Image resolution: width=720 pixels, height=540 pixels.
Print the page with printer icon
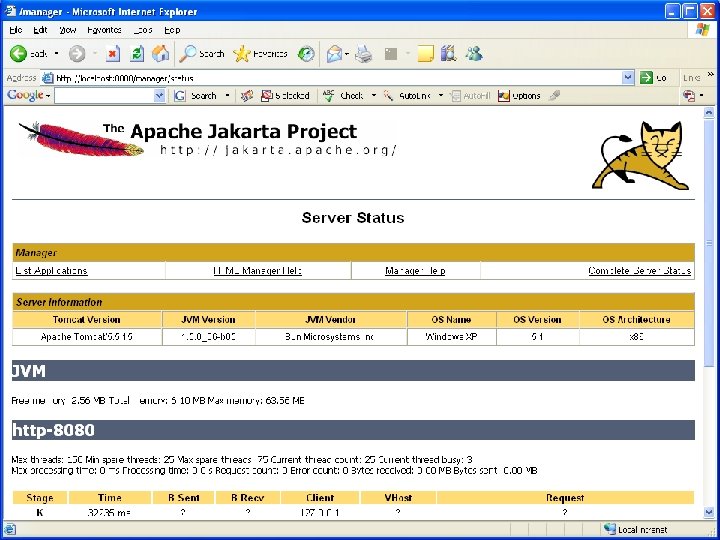pyautogui.click(x=364, y=54)
